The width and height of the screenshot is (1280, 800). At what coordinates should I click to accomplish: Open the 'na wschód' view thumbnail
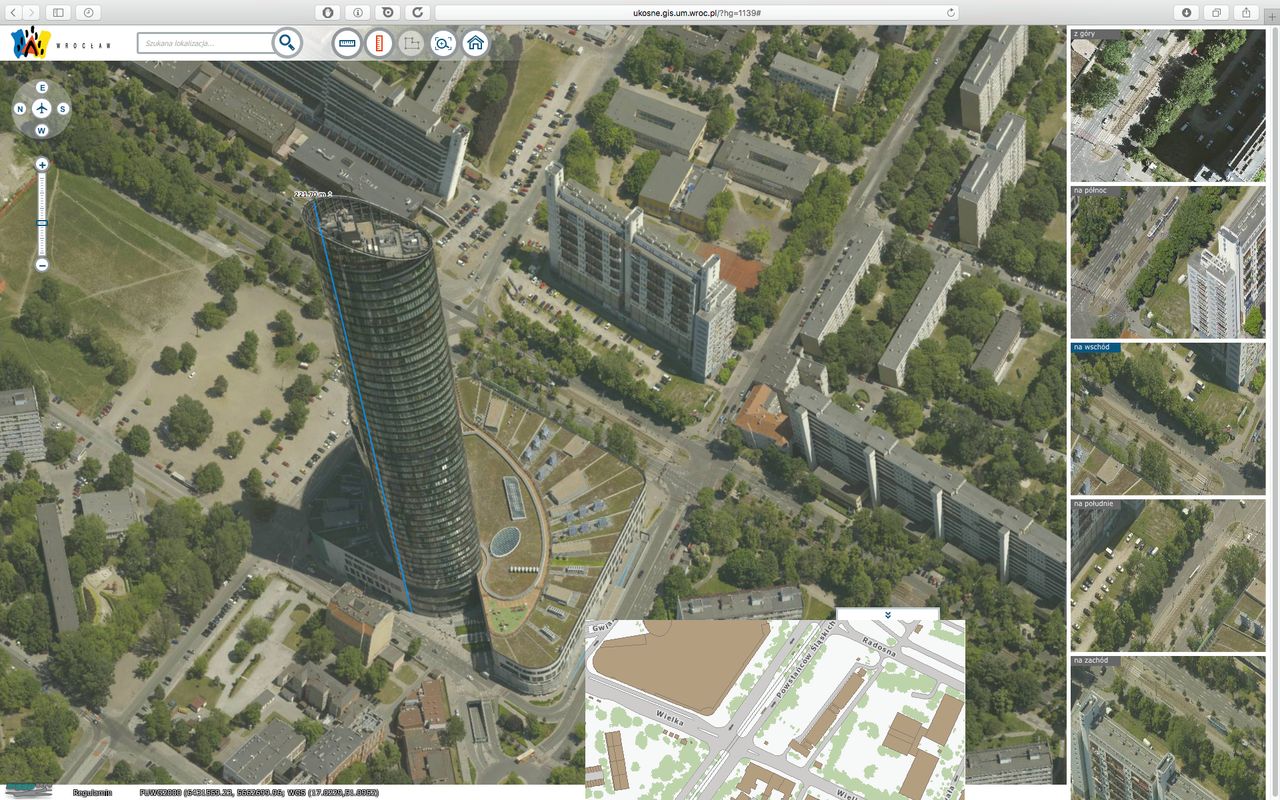(x=1167, y=419)
